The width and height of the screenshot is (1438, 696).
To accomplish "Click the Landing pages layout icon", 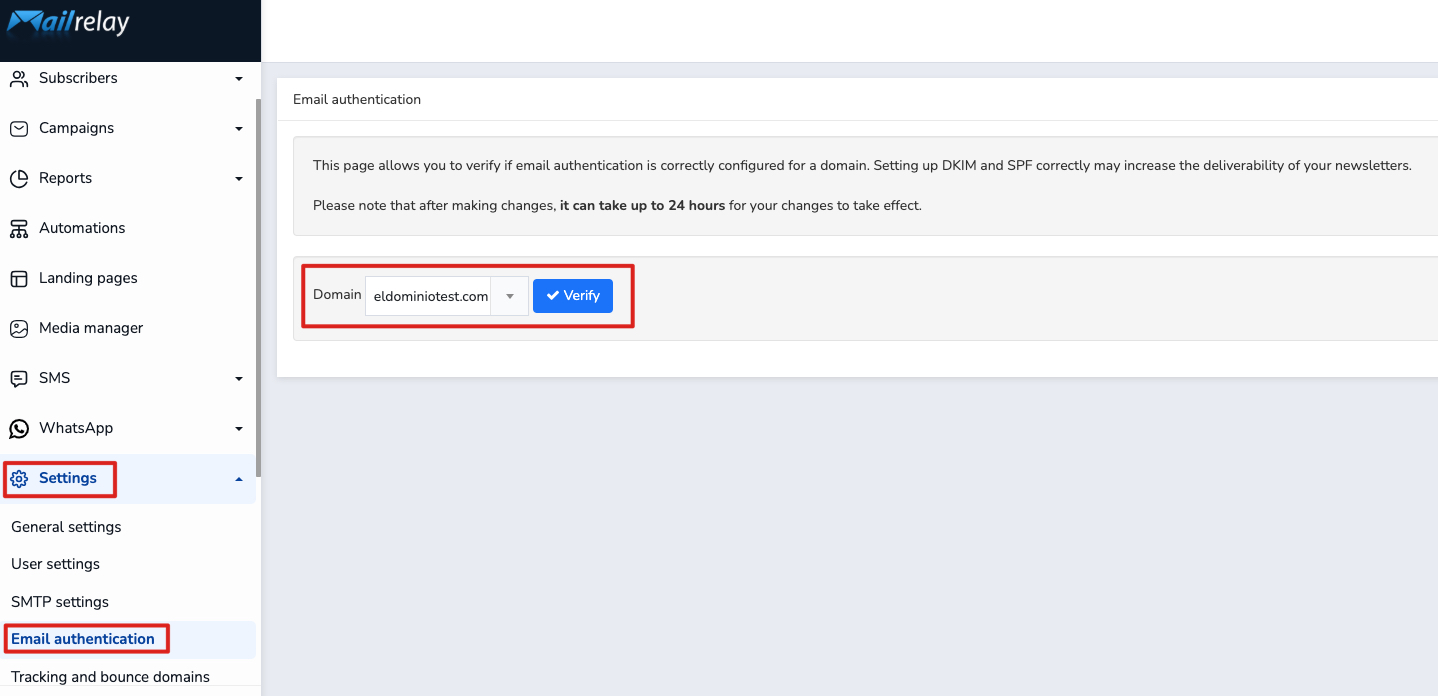I will pos(19,278).
